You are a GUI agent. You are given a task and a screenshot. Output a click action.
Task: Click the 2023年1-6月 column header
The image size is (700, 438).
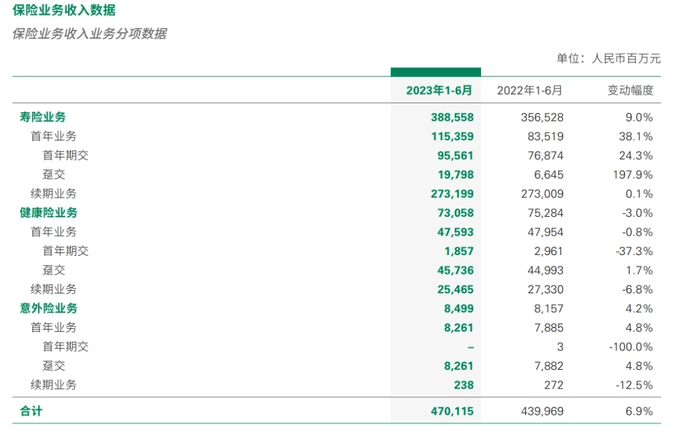(439, 91)
